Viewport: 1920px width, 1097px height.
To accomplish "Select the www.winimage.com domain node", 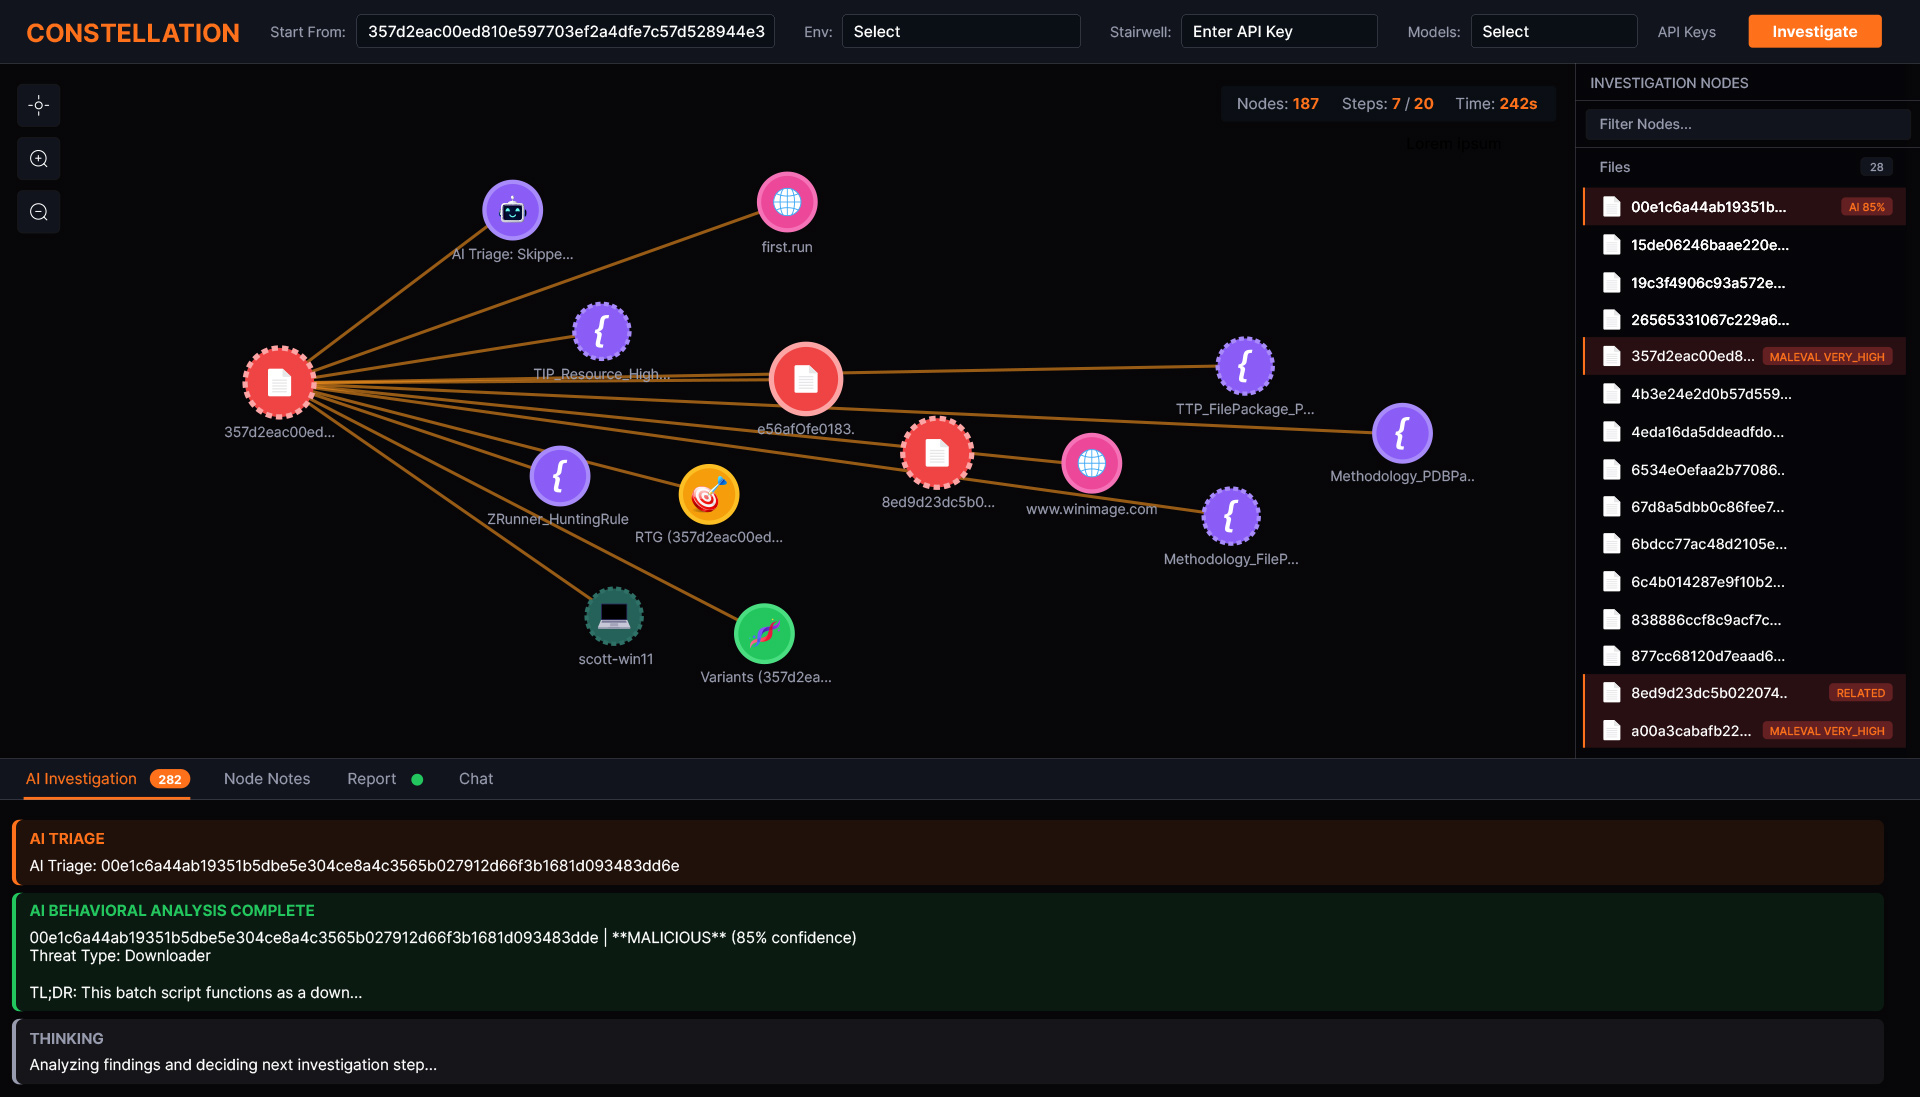I will click(1091, 464).
